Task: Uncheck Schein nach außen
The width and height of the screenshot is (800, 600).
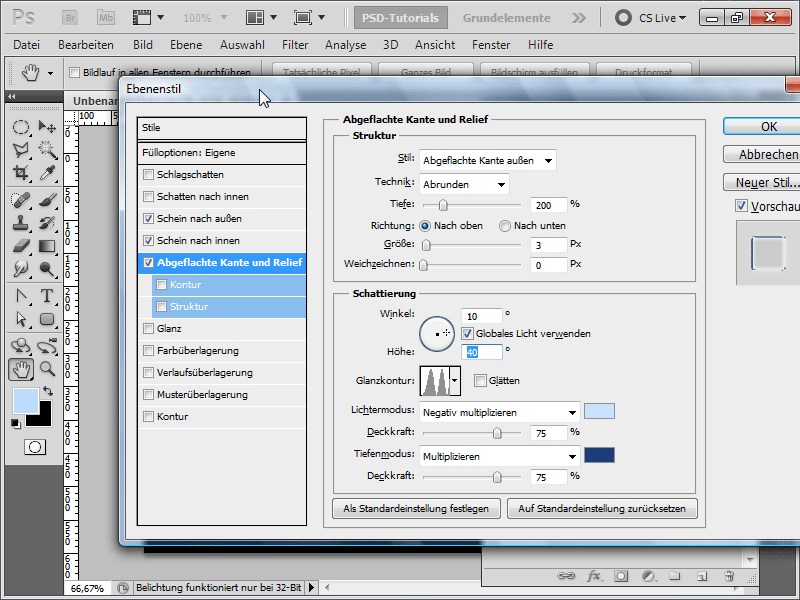Action: [x=148, y=218]
